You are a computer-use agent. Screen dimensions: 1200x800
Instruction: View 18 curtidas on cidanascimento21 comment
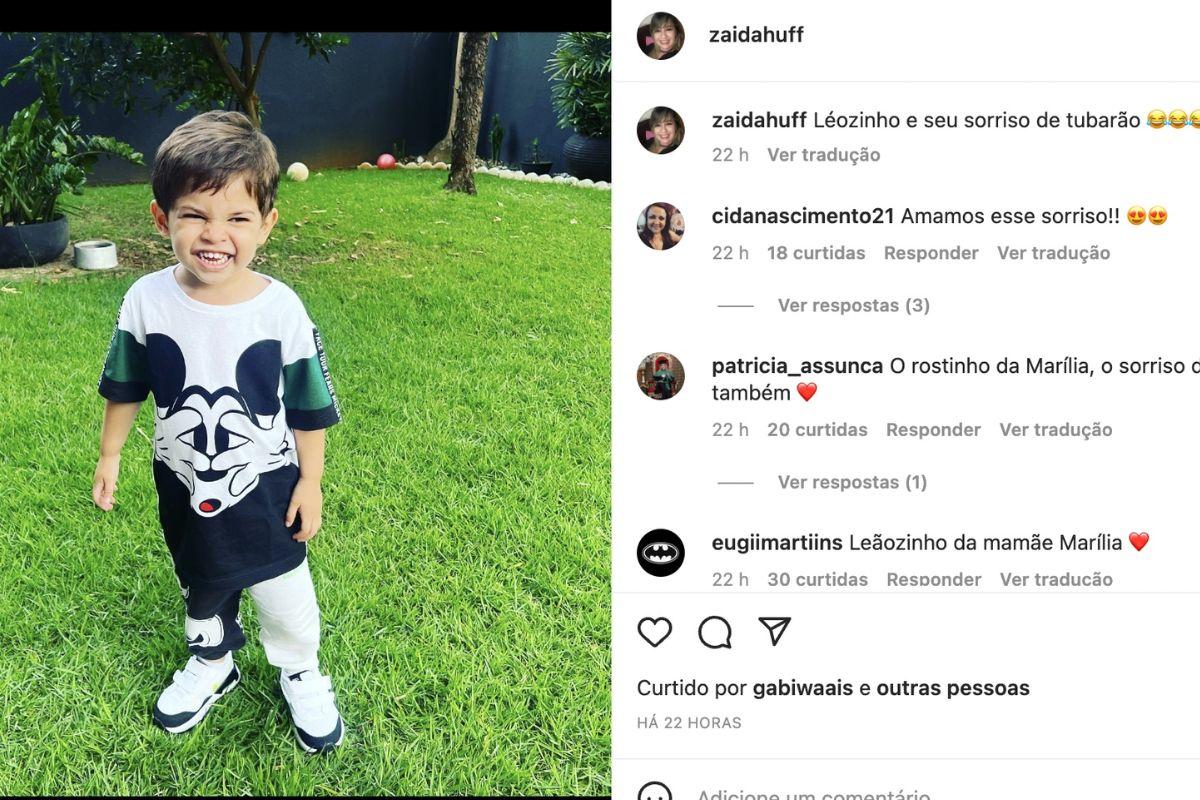(816, 253)
